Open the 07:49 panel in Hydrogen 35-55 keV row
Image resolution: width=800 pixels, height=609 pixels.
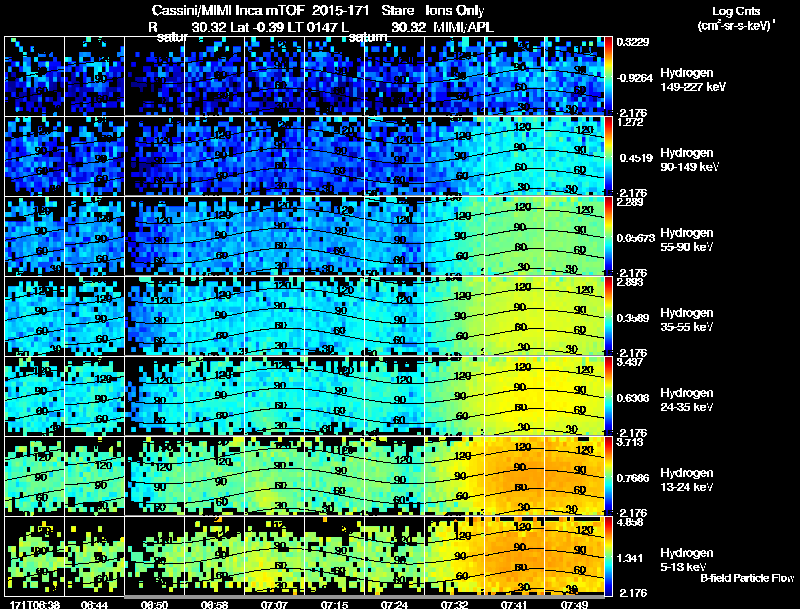tap(574, 316)
